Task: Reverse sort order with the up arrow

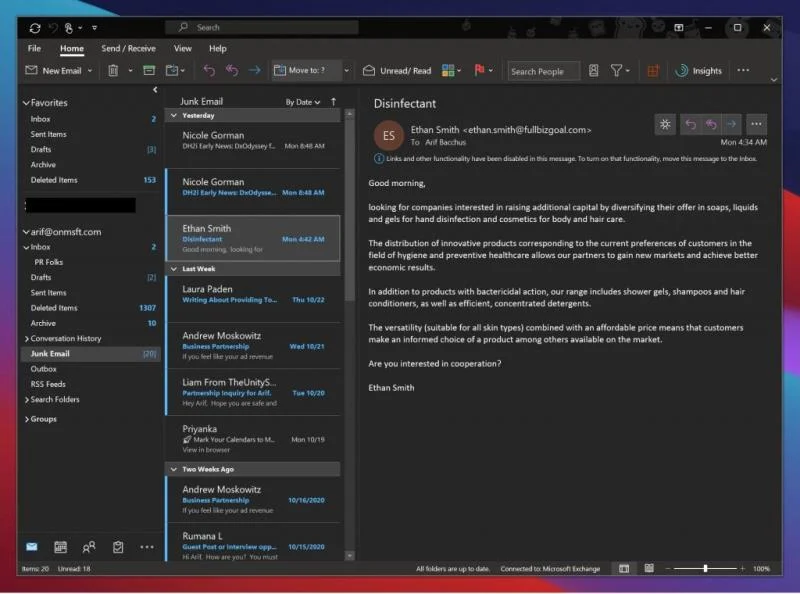Action: tap(334, 102)
